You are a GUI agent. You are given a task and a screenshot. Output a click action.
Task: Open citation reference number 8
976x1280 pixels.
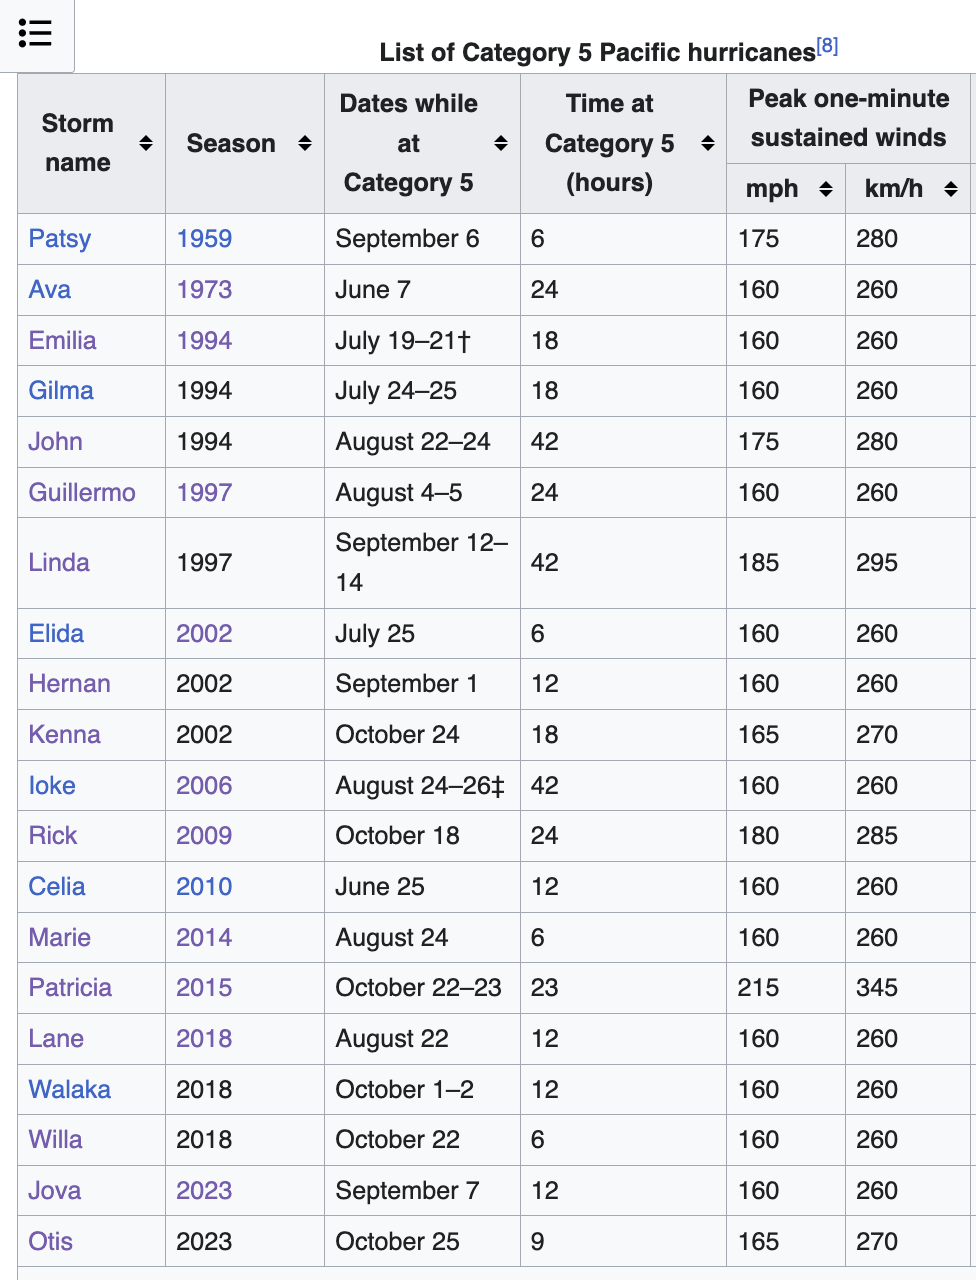[827, 46]
